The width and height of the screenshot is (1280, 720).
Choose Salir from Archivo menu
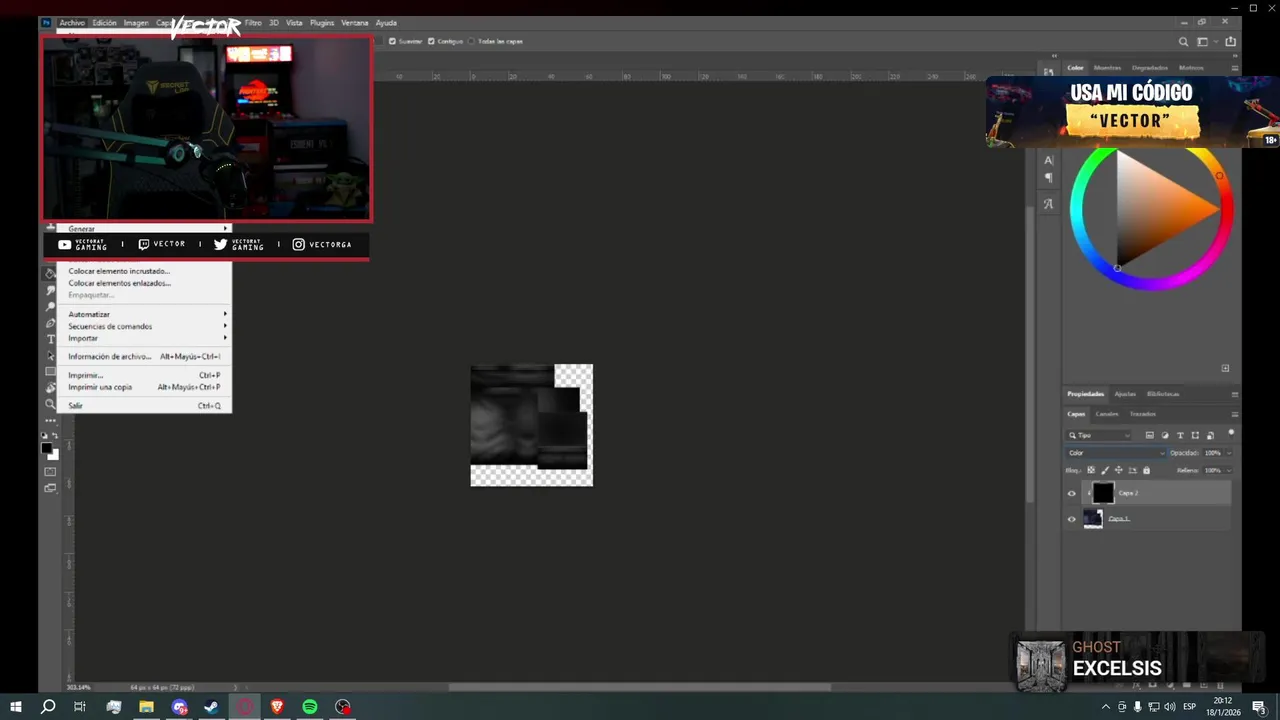pos(144,406)
